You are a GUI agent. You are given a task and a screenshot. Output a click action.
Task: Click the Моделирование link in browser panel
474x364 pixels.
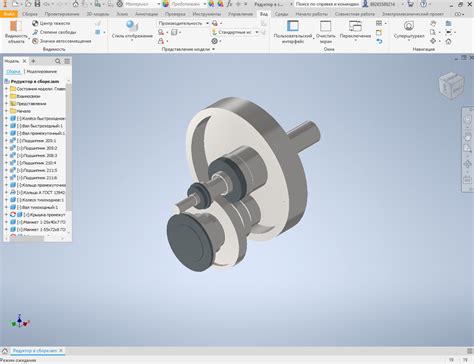pyautogui.click(x=42, y=71)
